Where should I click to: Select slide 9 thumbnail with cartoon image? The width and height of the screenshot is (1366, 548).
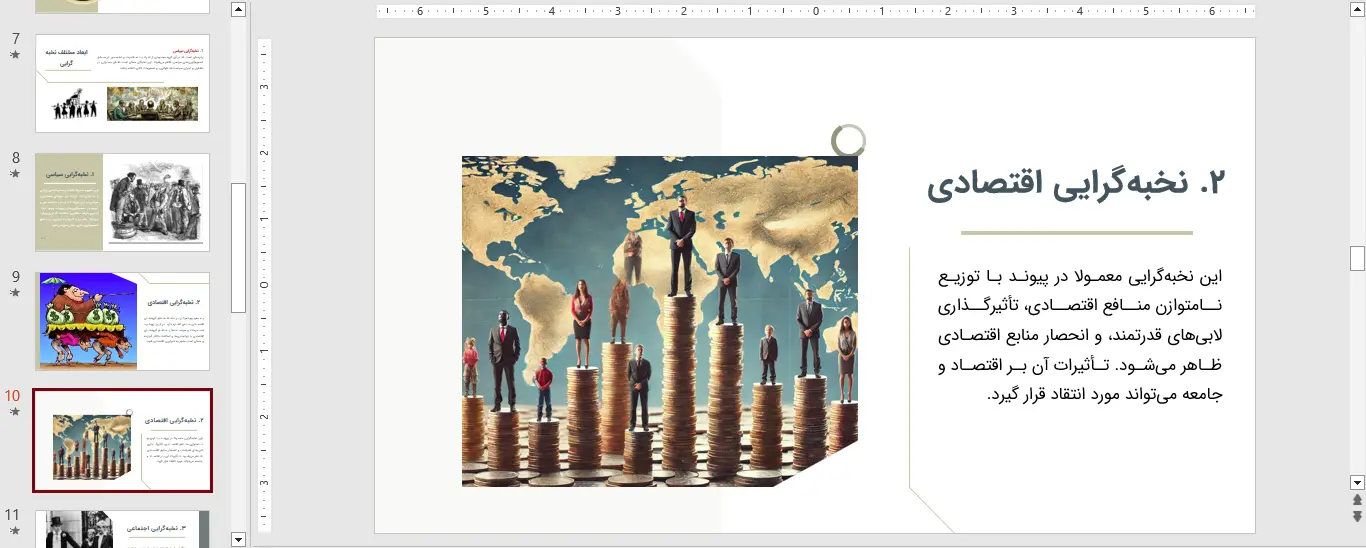click(x=123, y=321)
